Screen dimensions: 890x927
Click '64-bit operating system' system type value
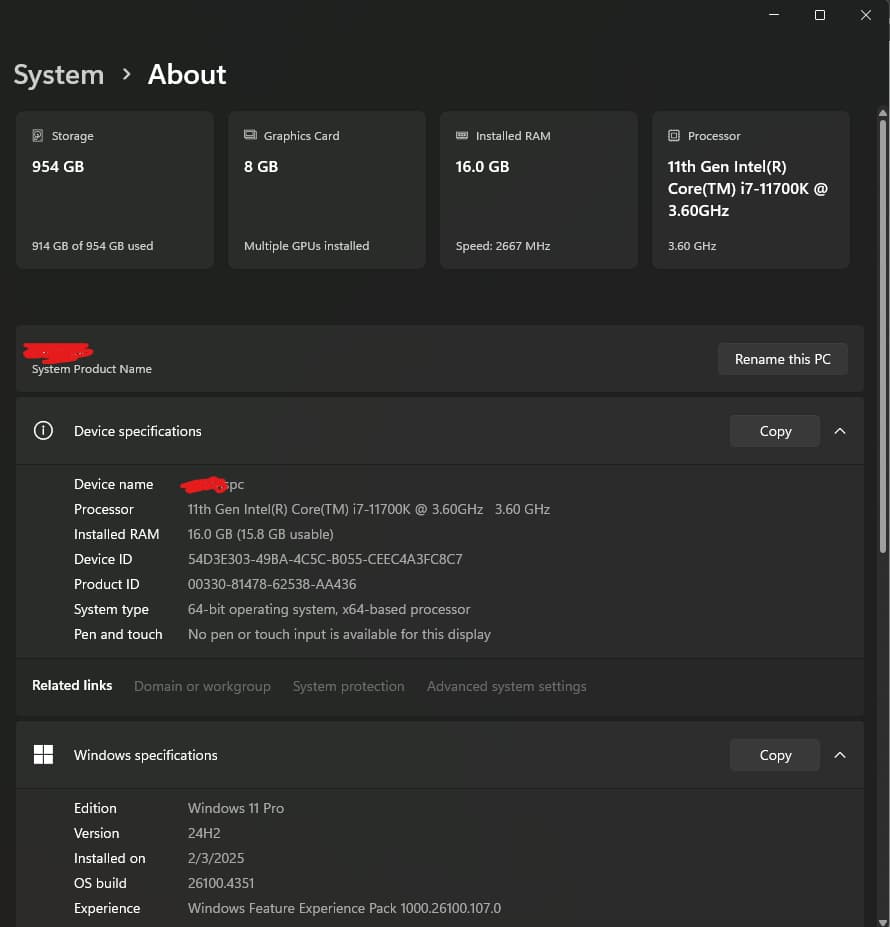point(329,609)
